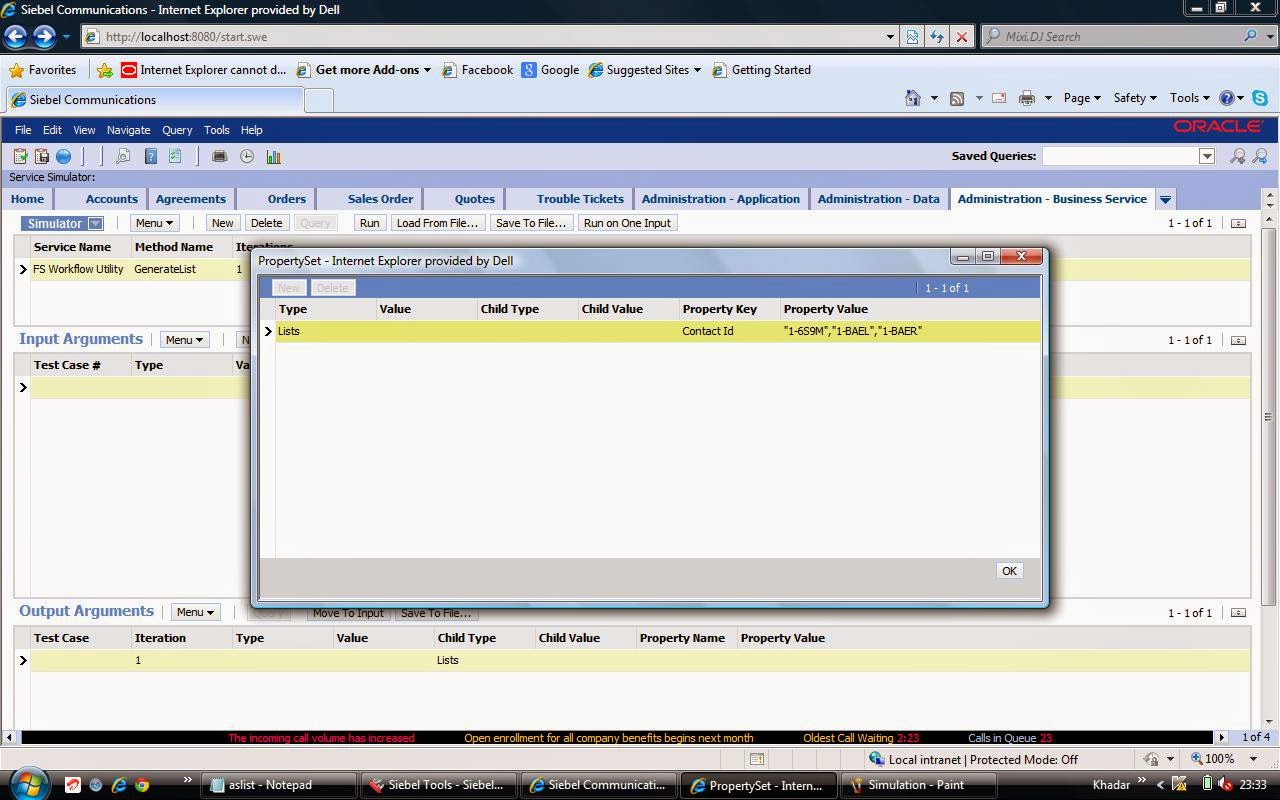Open the Input Arguments Menu dropdown
Screen dimensions: 1280x800
click(184, 340)
